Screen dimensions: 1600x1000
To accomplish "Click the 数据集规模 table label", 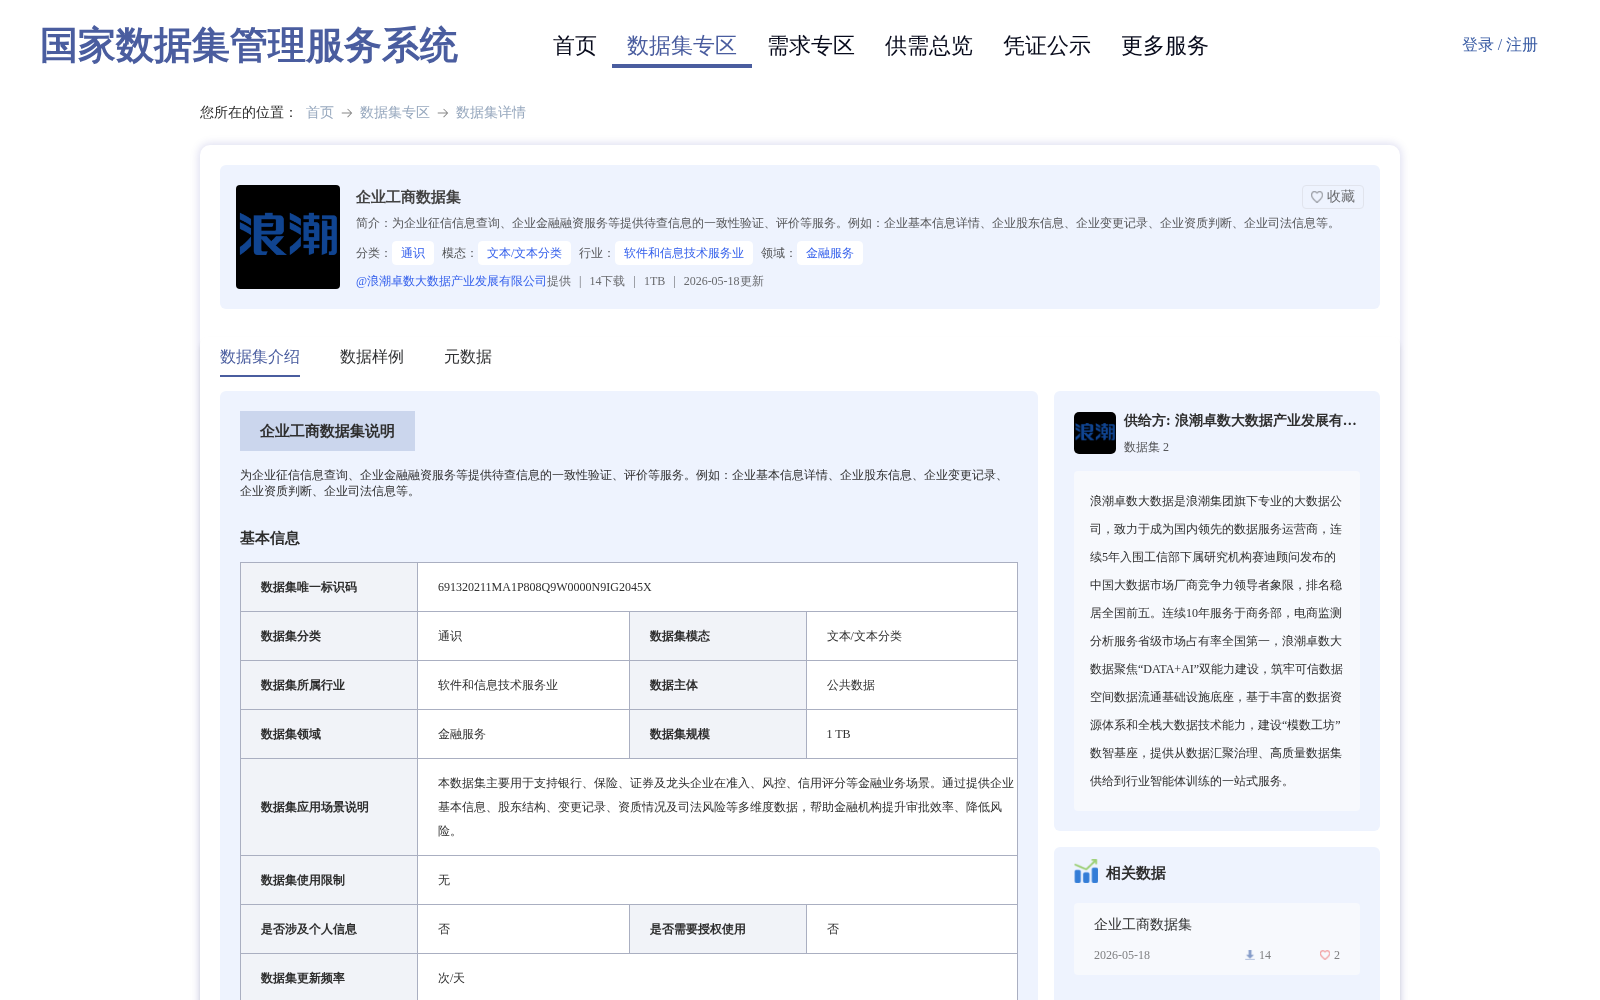I will pyautogui.click(x=680, y=734).
